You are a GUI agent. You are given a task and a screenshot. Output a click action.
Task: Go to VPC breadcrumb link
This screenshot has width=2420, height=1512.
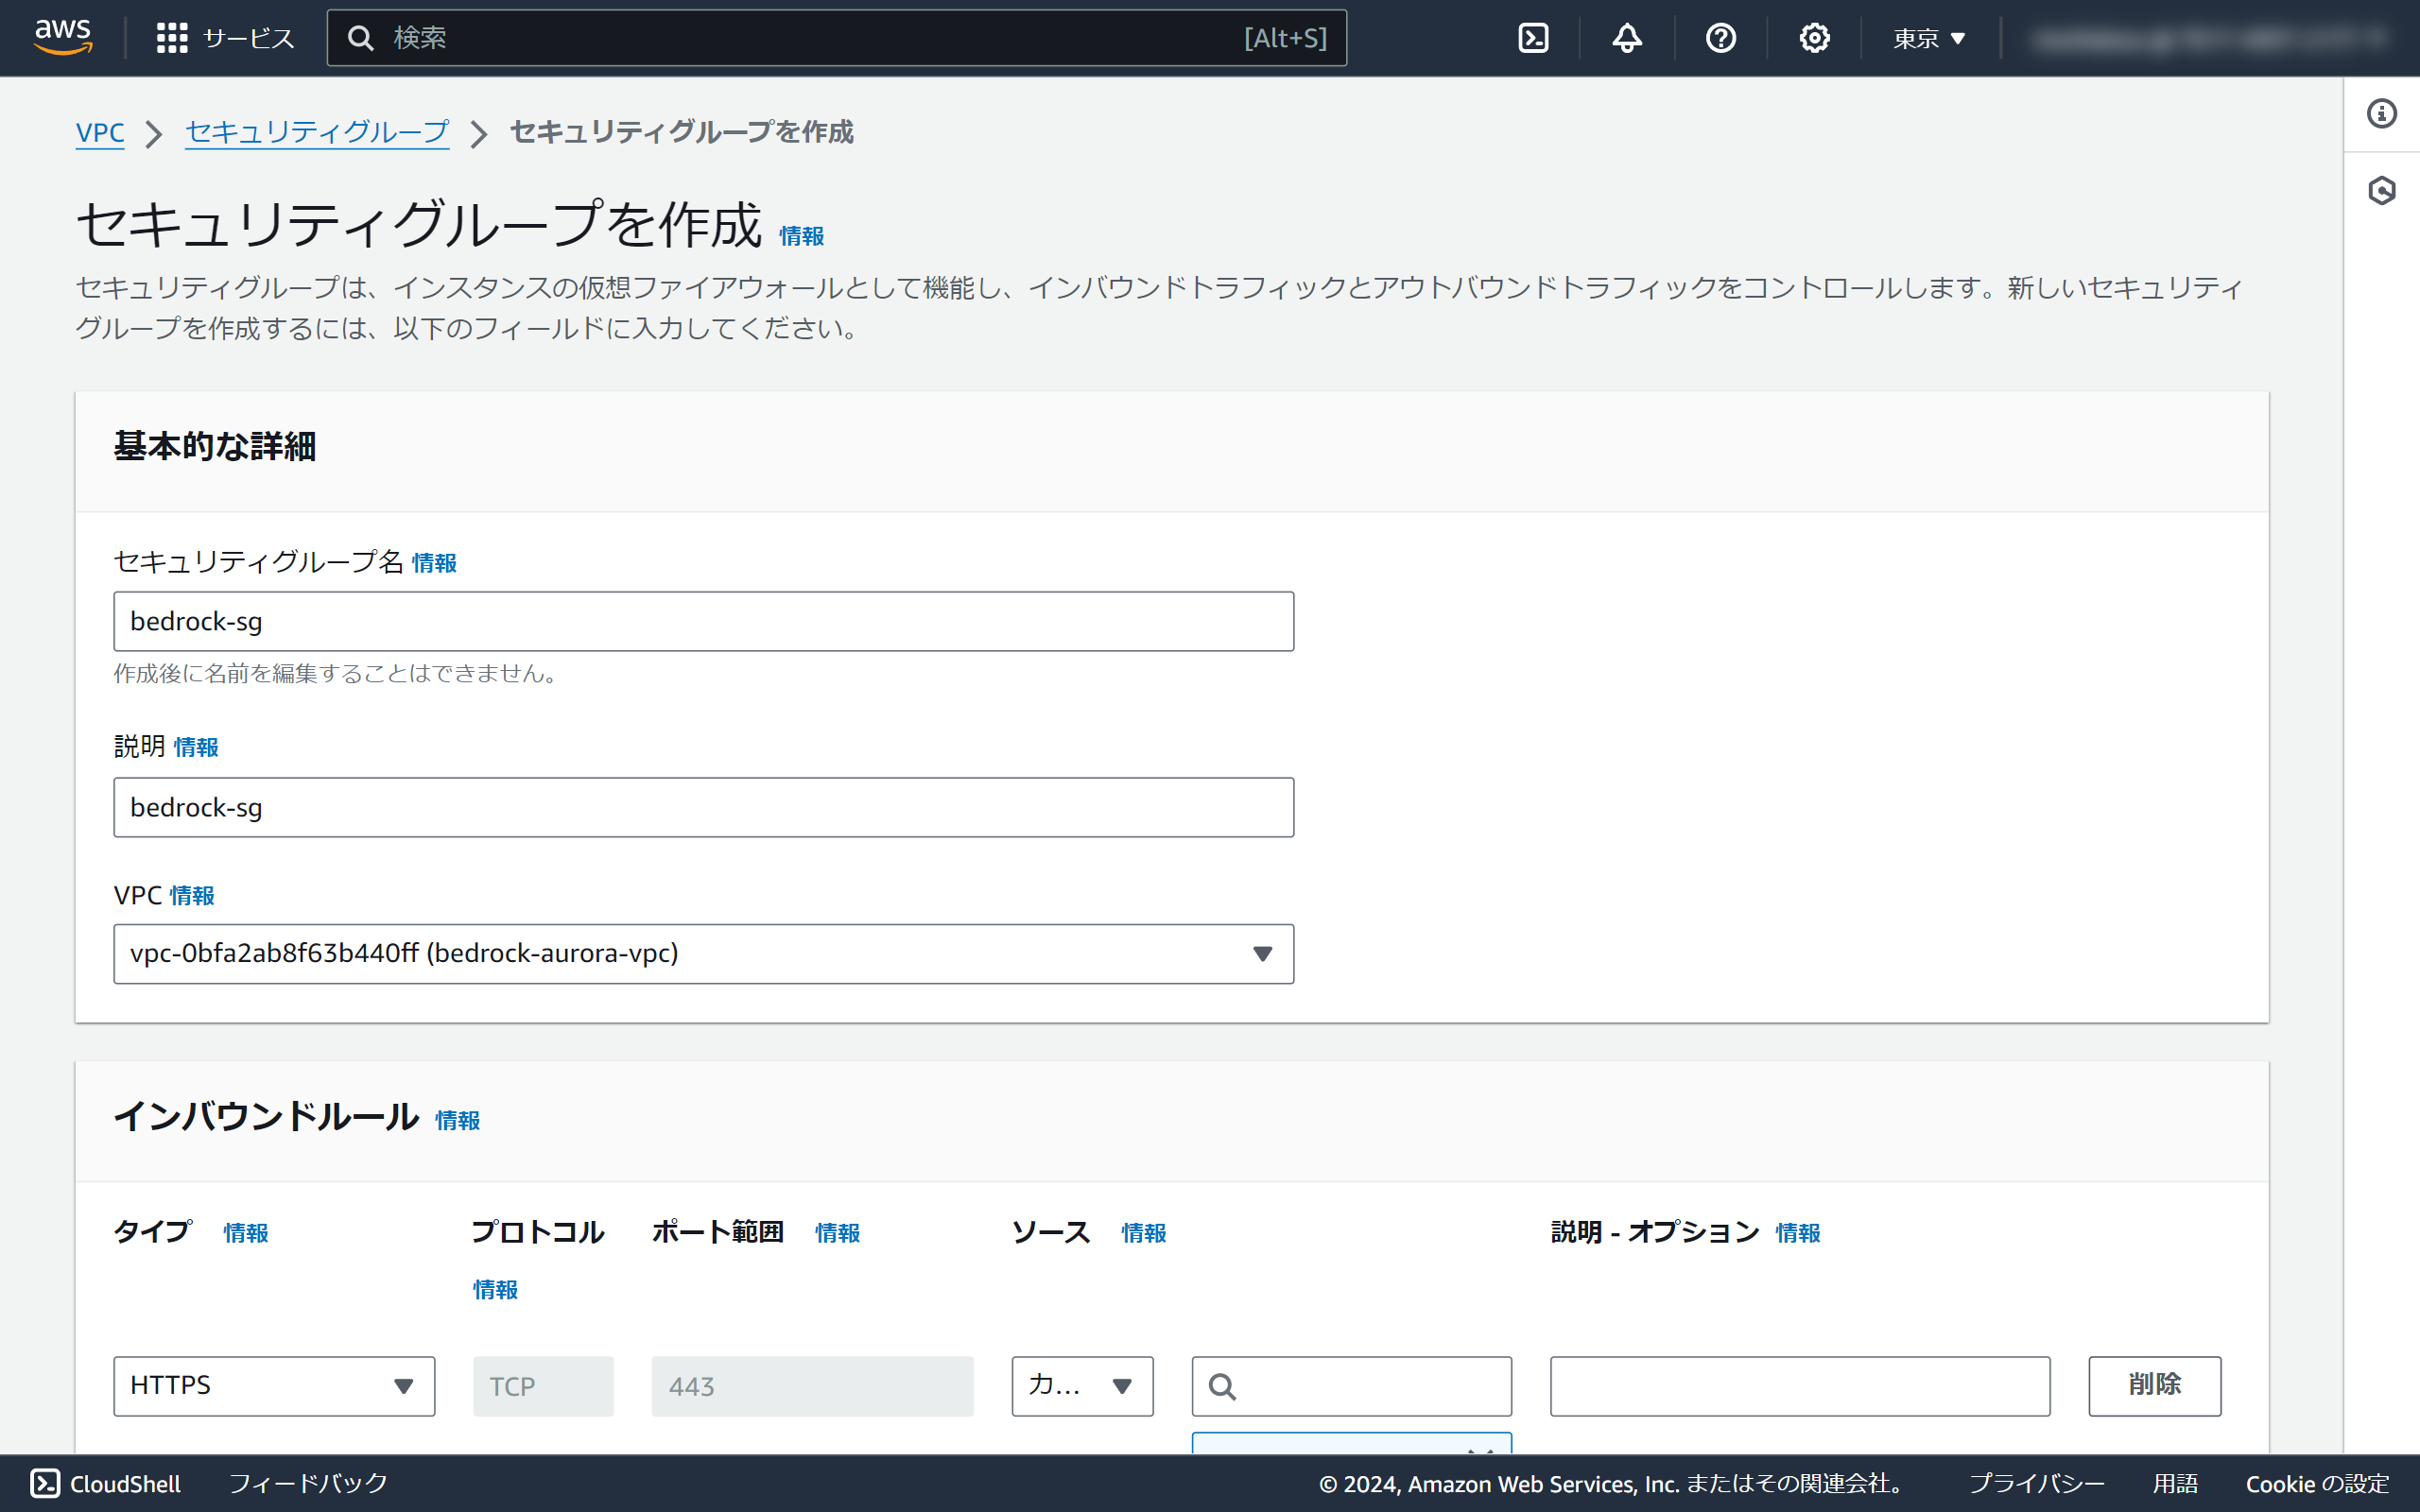(100, 132)
